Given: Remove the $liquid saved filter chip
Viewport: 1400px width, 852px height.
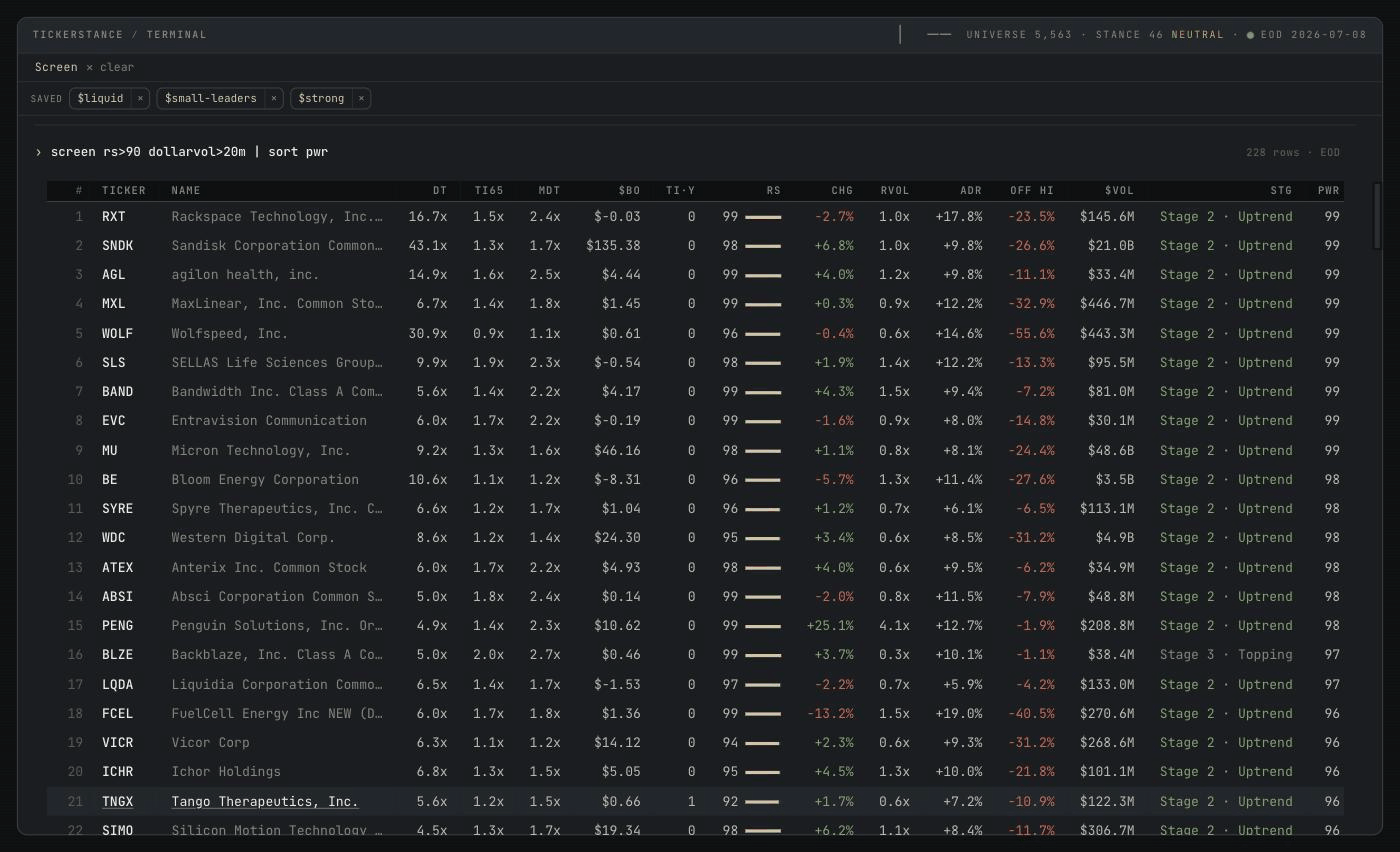Looking at the screenshot, I should 140,98.
